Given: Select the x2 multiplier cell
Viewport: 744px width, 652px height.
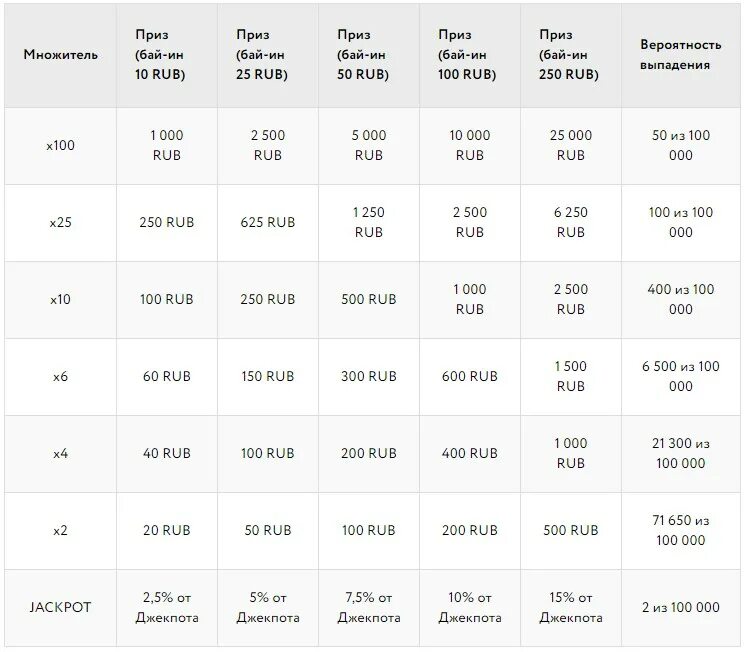Looking at the screenshot, I should pos(60,530).
